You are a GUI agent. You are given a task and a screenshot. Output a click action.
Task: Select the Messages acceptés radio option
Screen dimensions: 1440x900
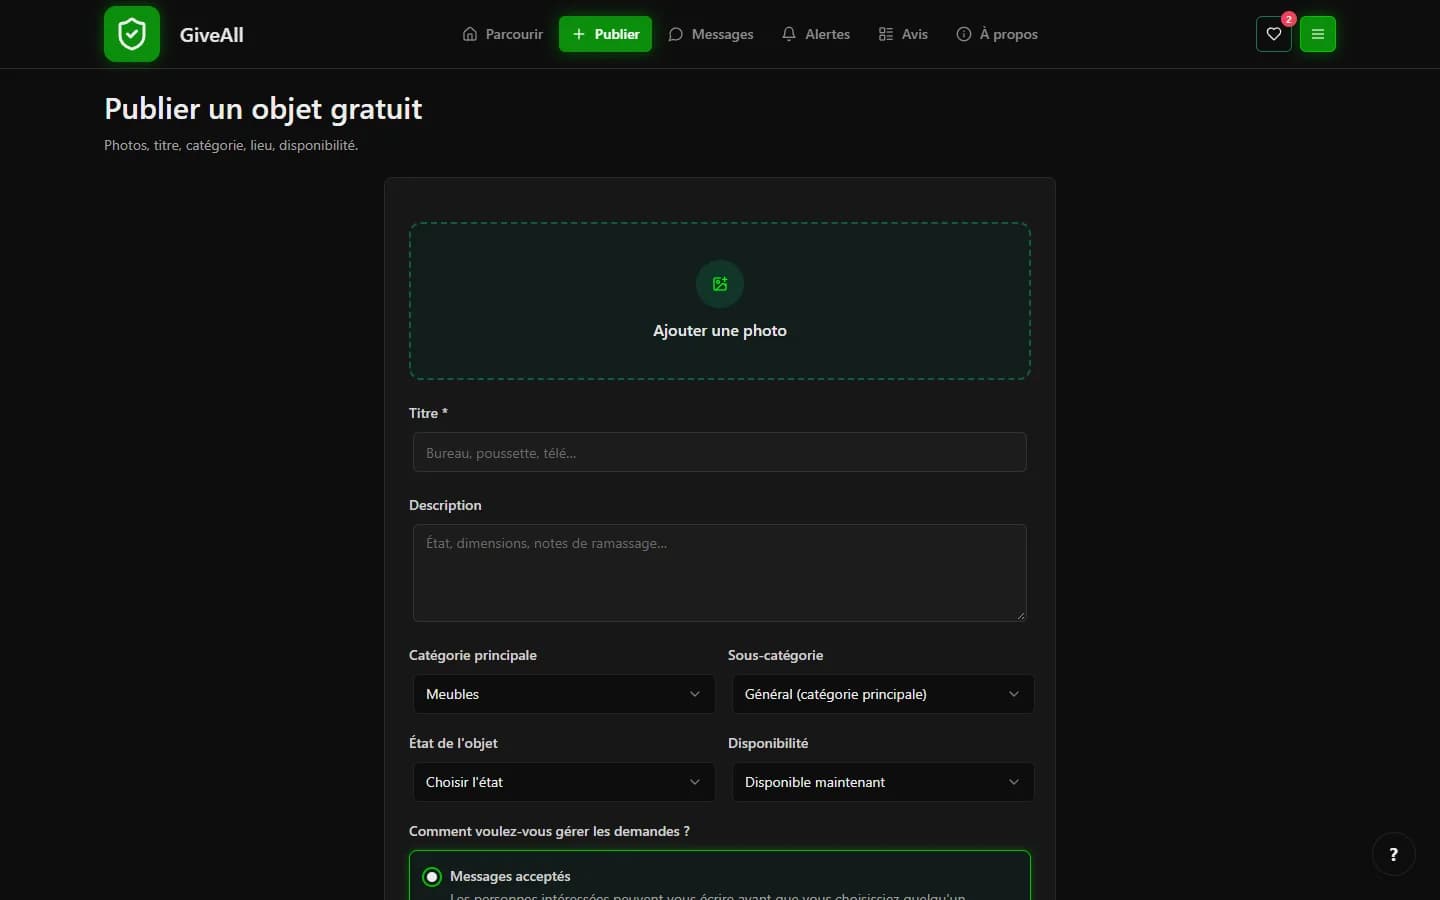[x=432, y=877]
